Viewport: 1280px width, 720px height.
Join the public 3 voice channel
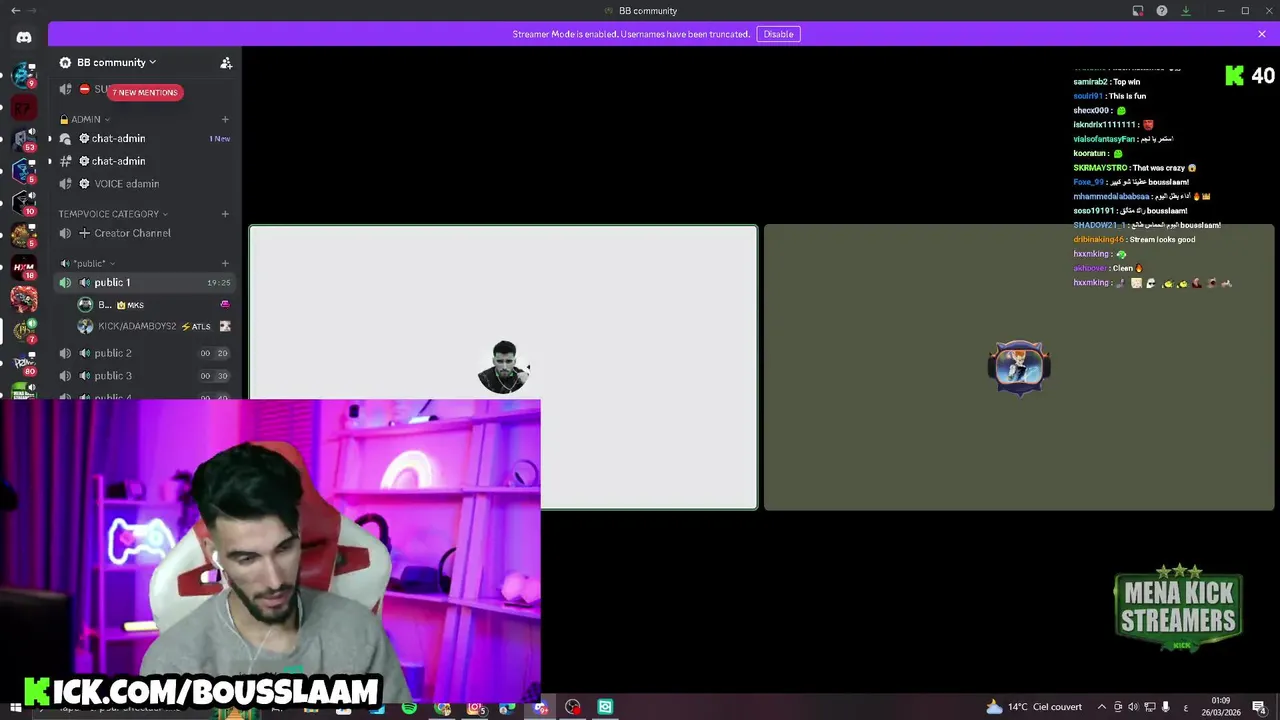[144, 376]
